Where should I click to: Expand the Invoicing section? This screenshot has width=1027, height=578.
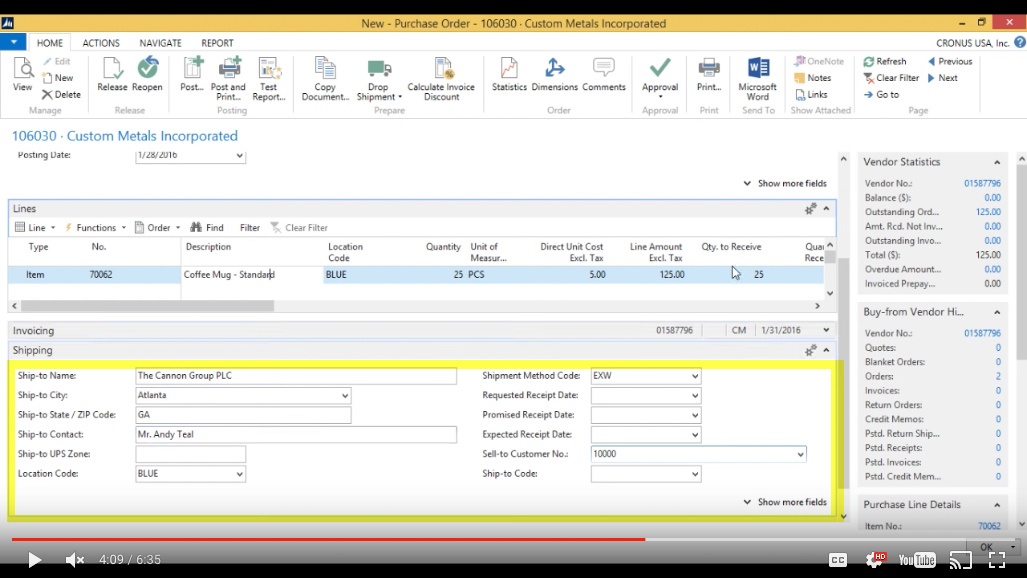pos(827,330)
